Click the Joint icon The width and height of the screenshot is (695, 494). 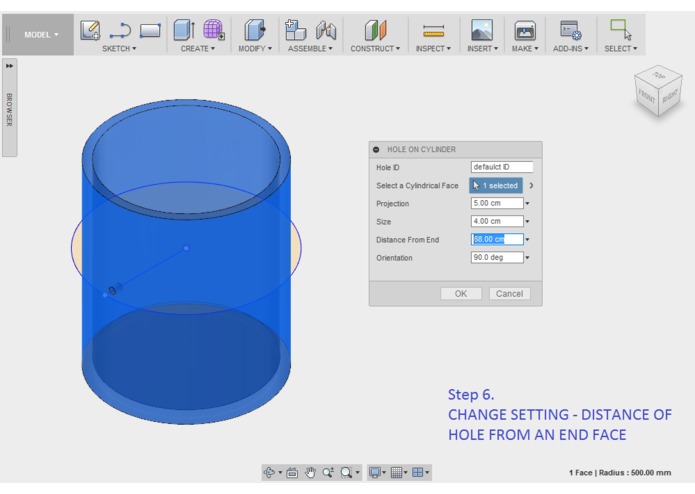point(326,30)
